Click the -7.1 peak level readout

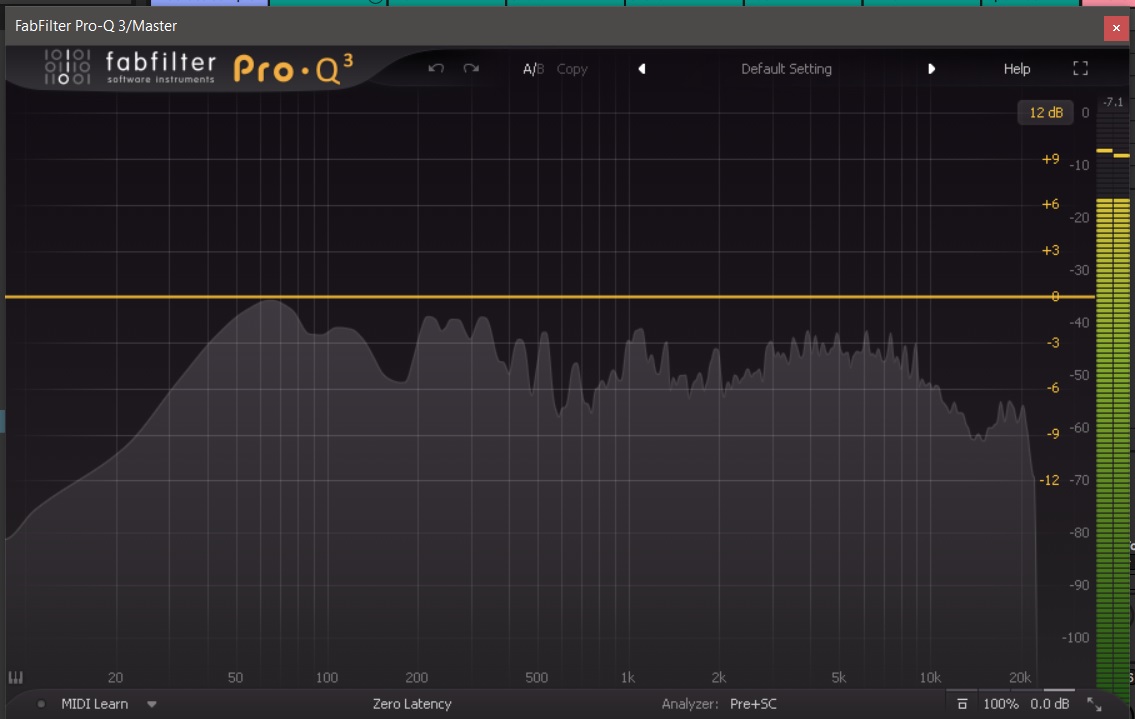[1113, 102]
